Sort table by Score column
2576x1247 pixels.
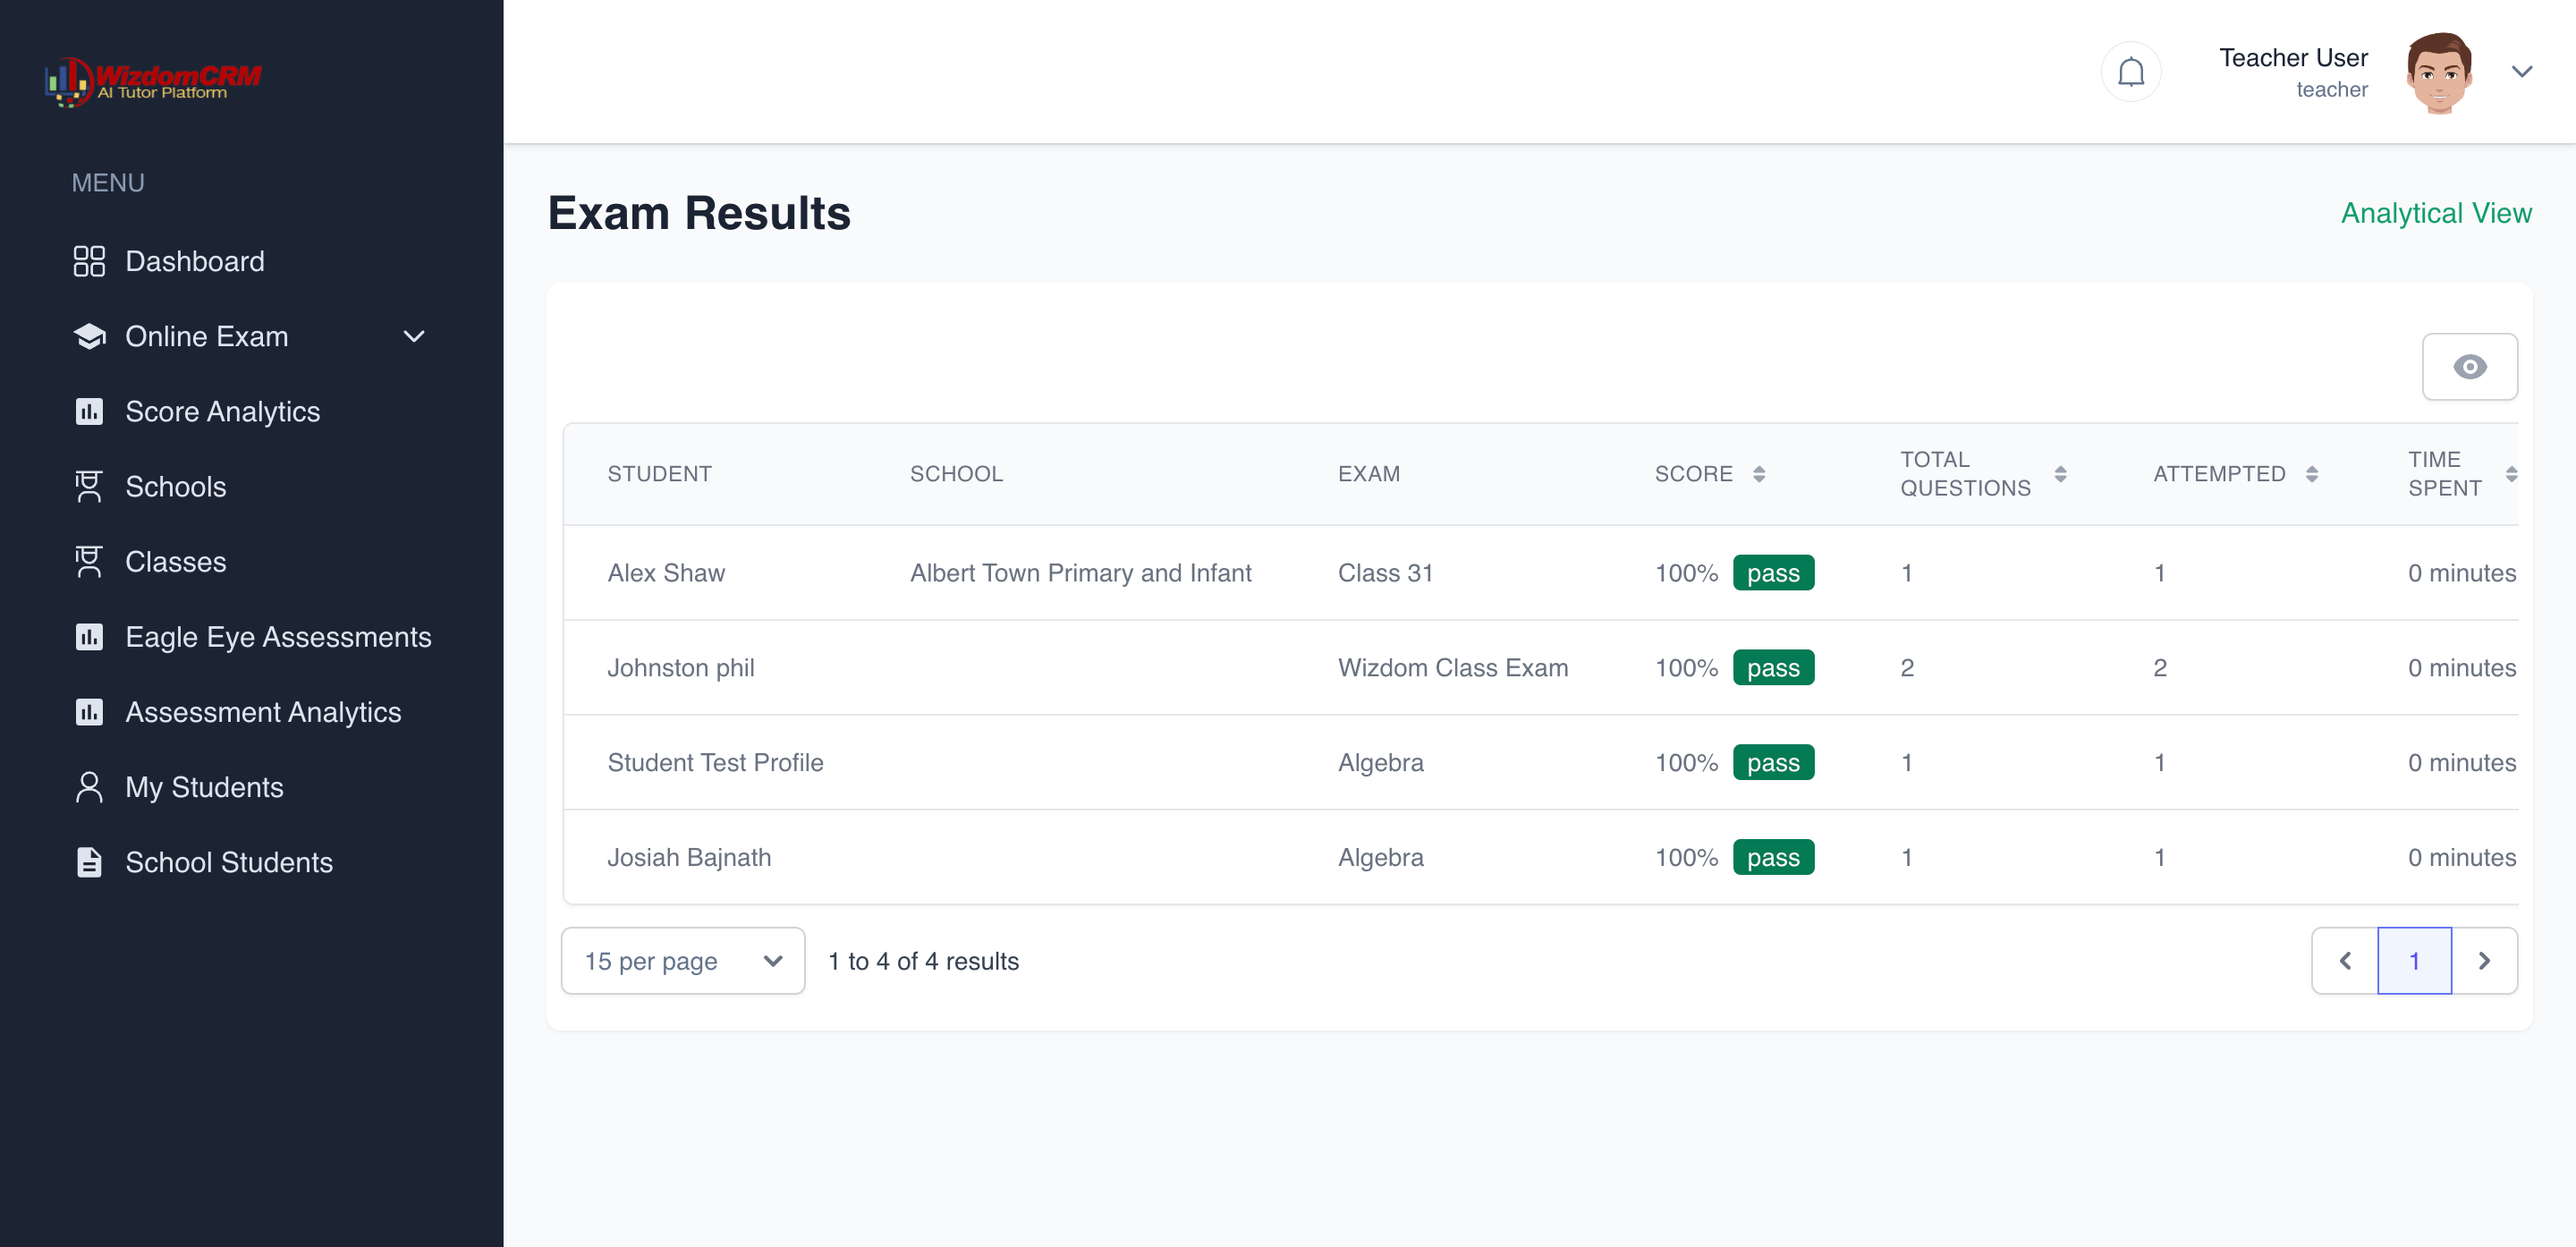[x=1759, y=474]
